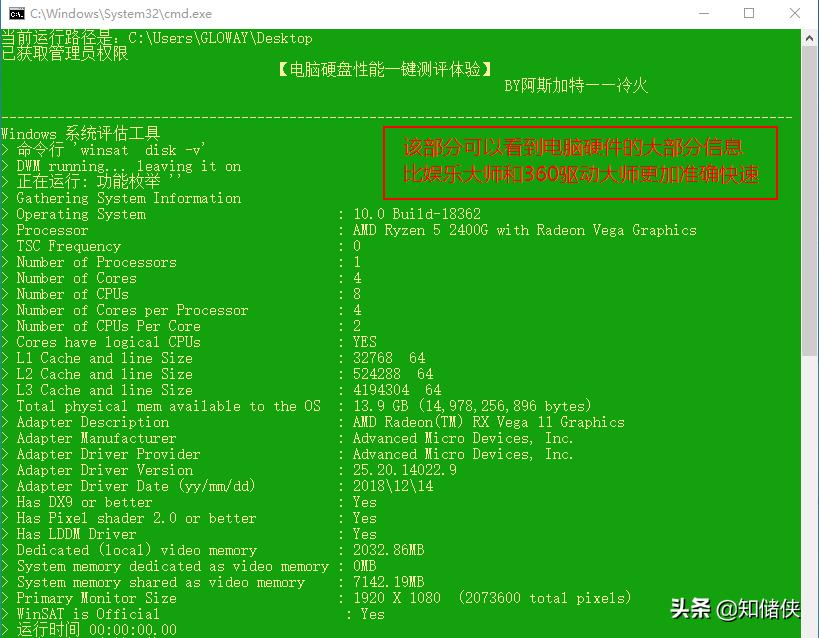Expand the Windows 系统评估工具 heading
819x638 pixels.
[x=80, y=132]
